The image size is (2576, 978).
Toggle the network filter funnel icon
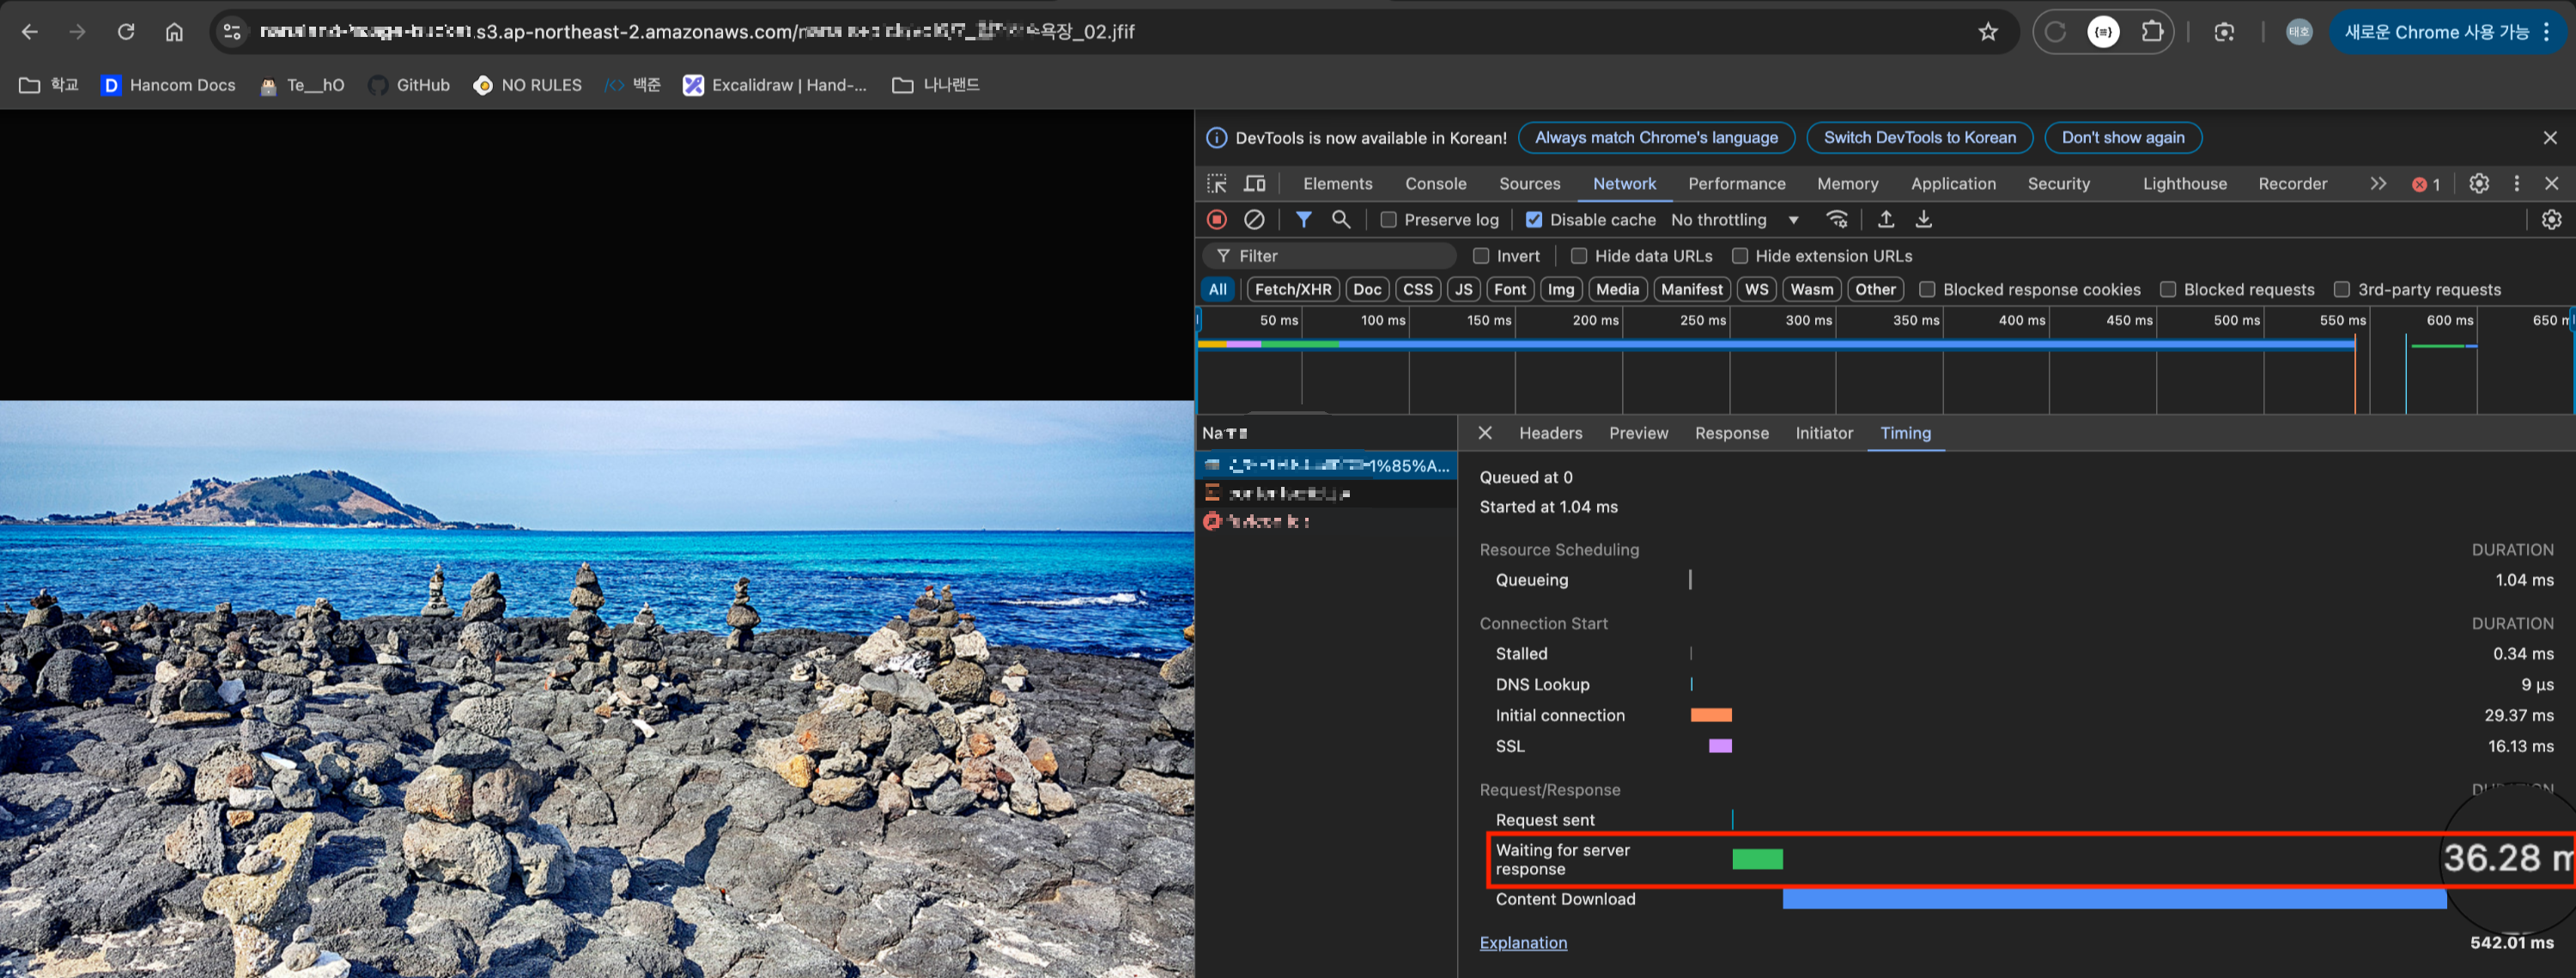pyautogui.click(x=1303, y=219)
